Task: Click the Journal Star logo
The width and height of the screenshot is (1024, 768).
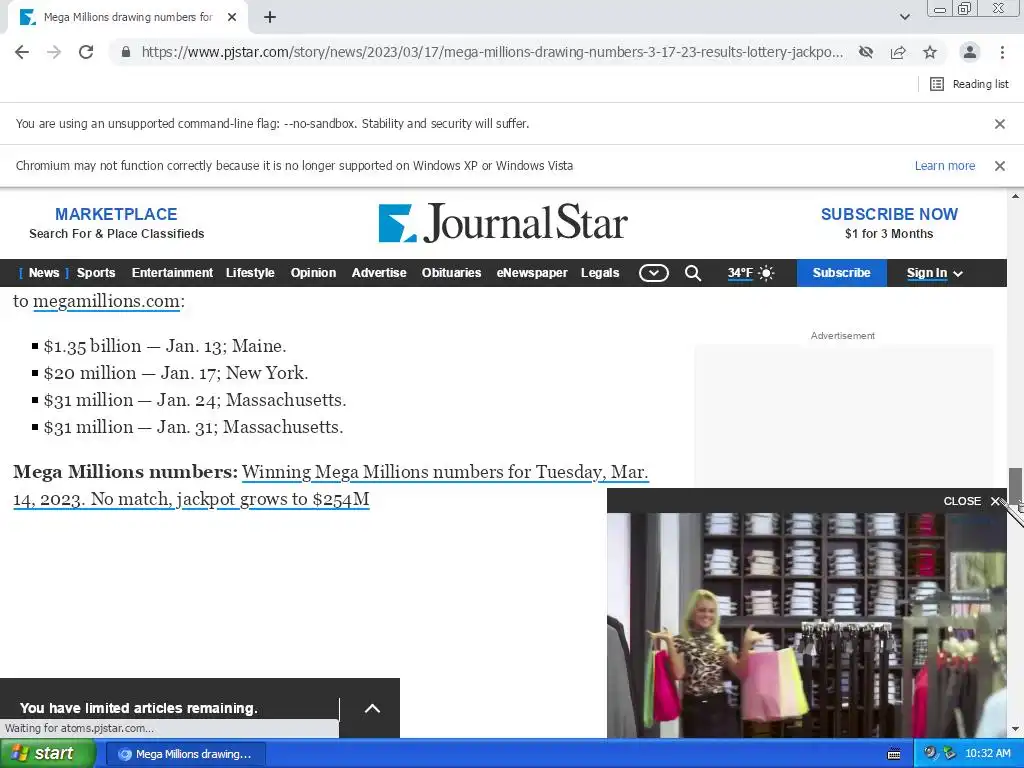Action: 503,223
